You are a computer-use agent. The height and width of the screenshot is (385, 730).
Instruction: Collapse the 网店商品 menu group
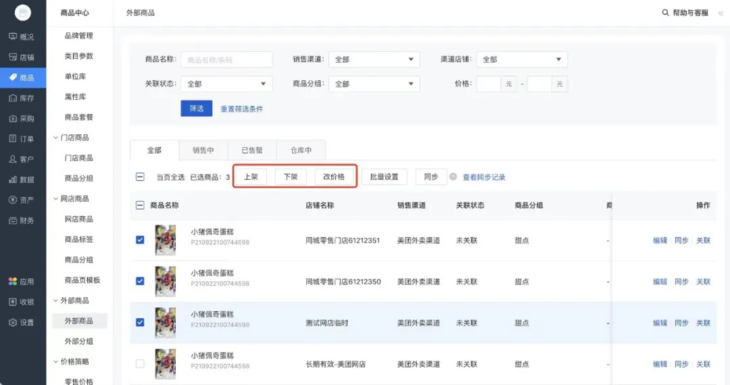[55, 199]
